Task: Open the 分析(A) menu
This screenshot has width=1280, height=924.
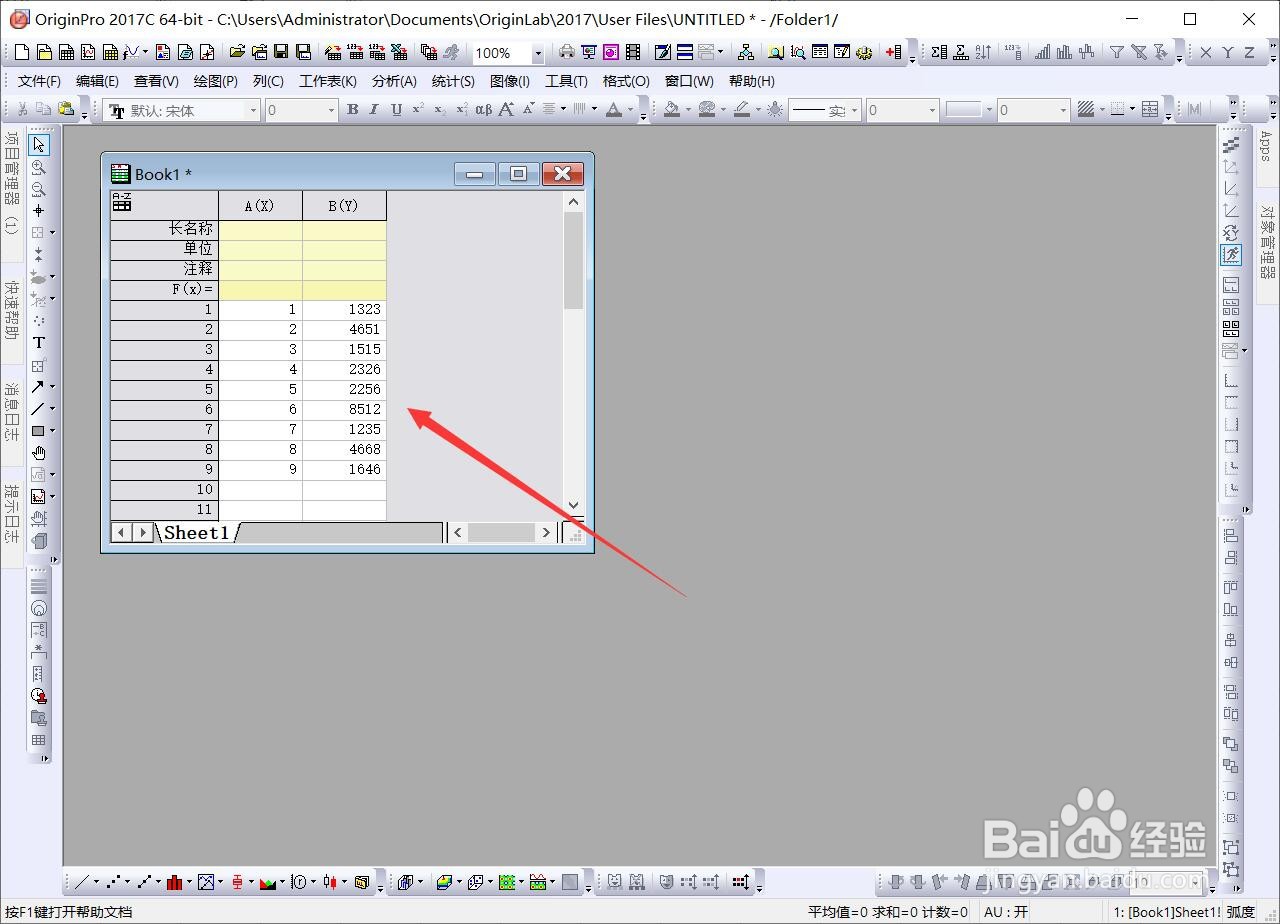Action: click(x=394, y=81)
